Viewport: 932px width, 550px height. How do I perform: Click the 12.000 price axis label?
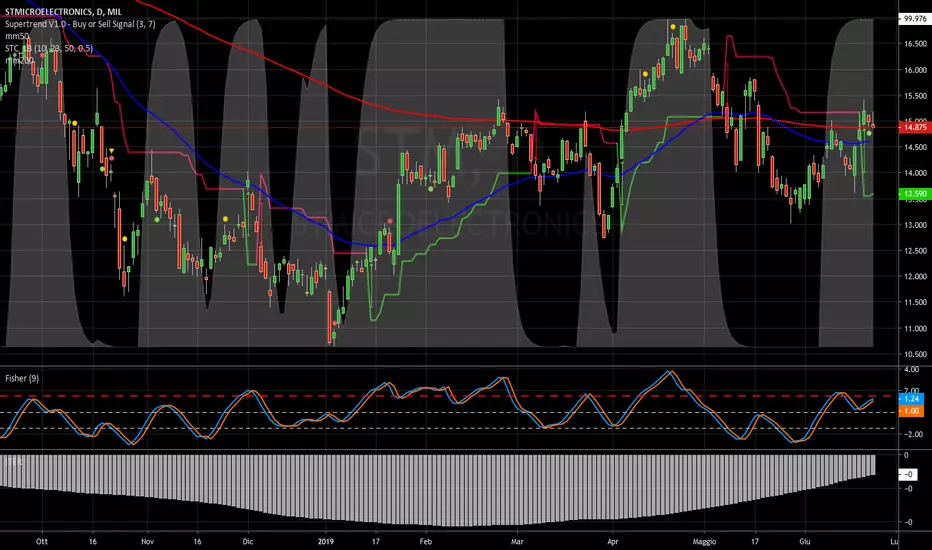pos(915,276)
